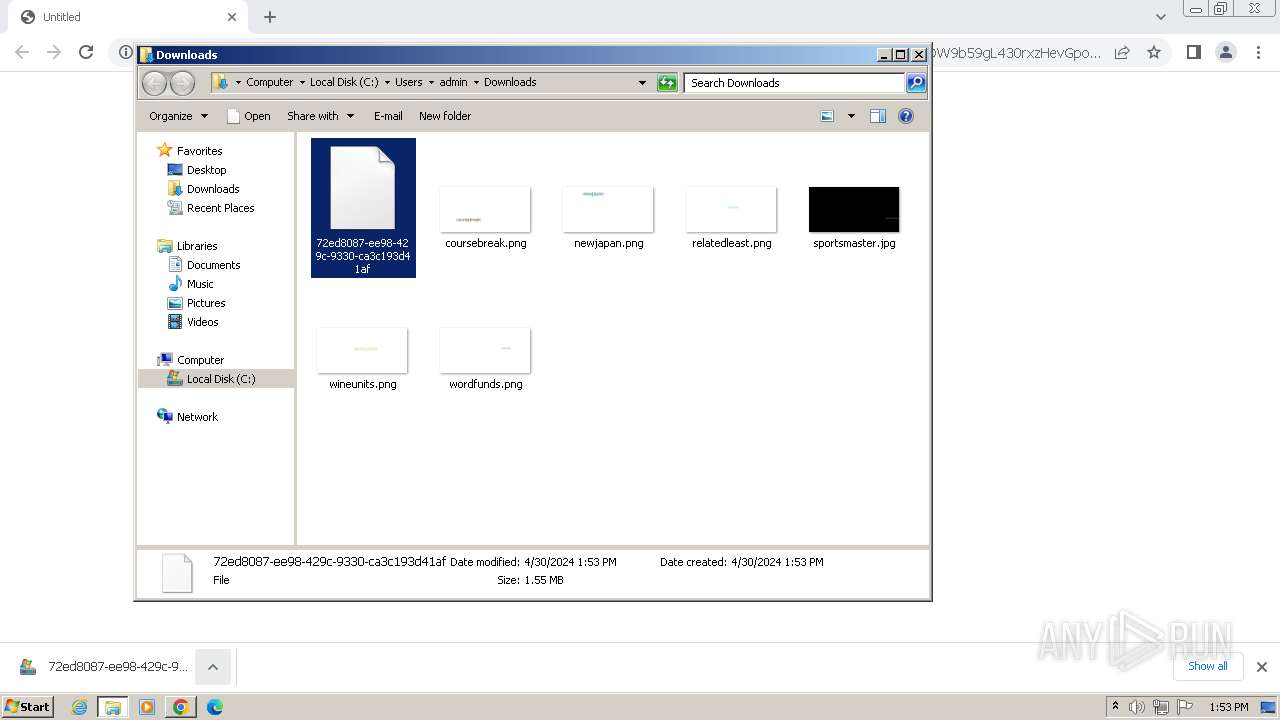Screen dimensions: 1280x720
Task: Select Computer in the navigation pane
Action: click(x=200, y=360)
